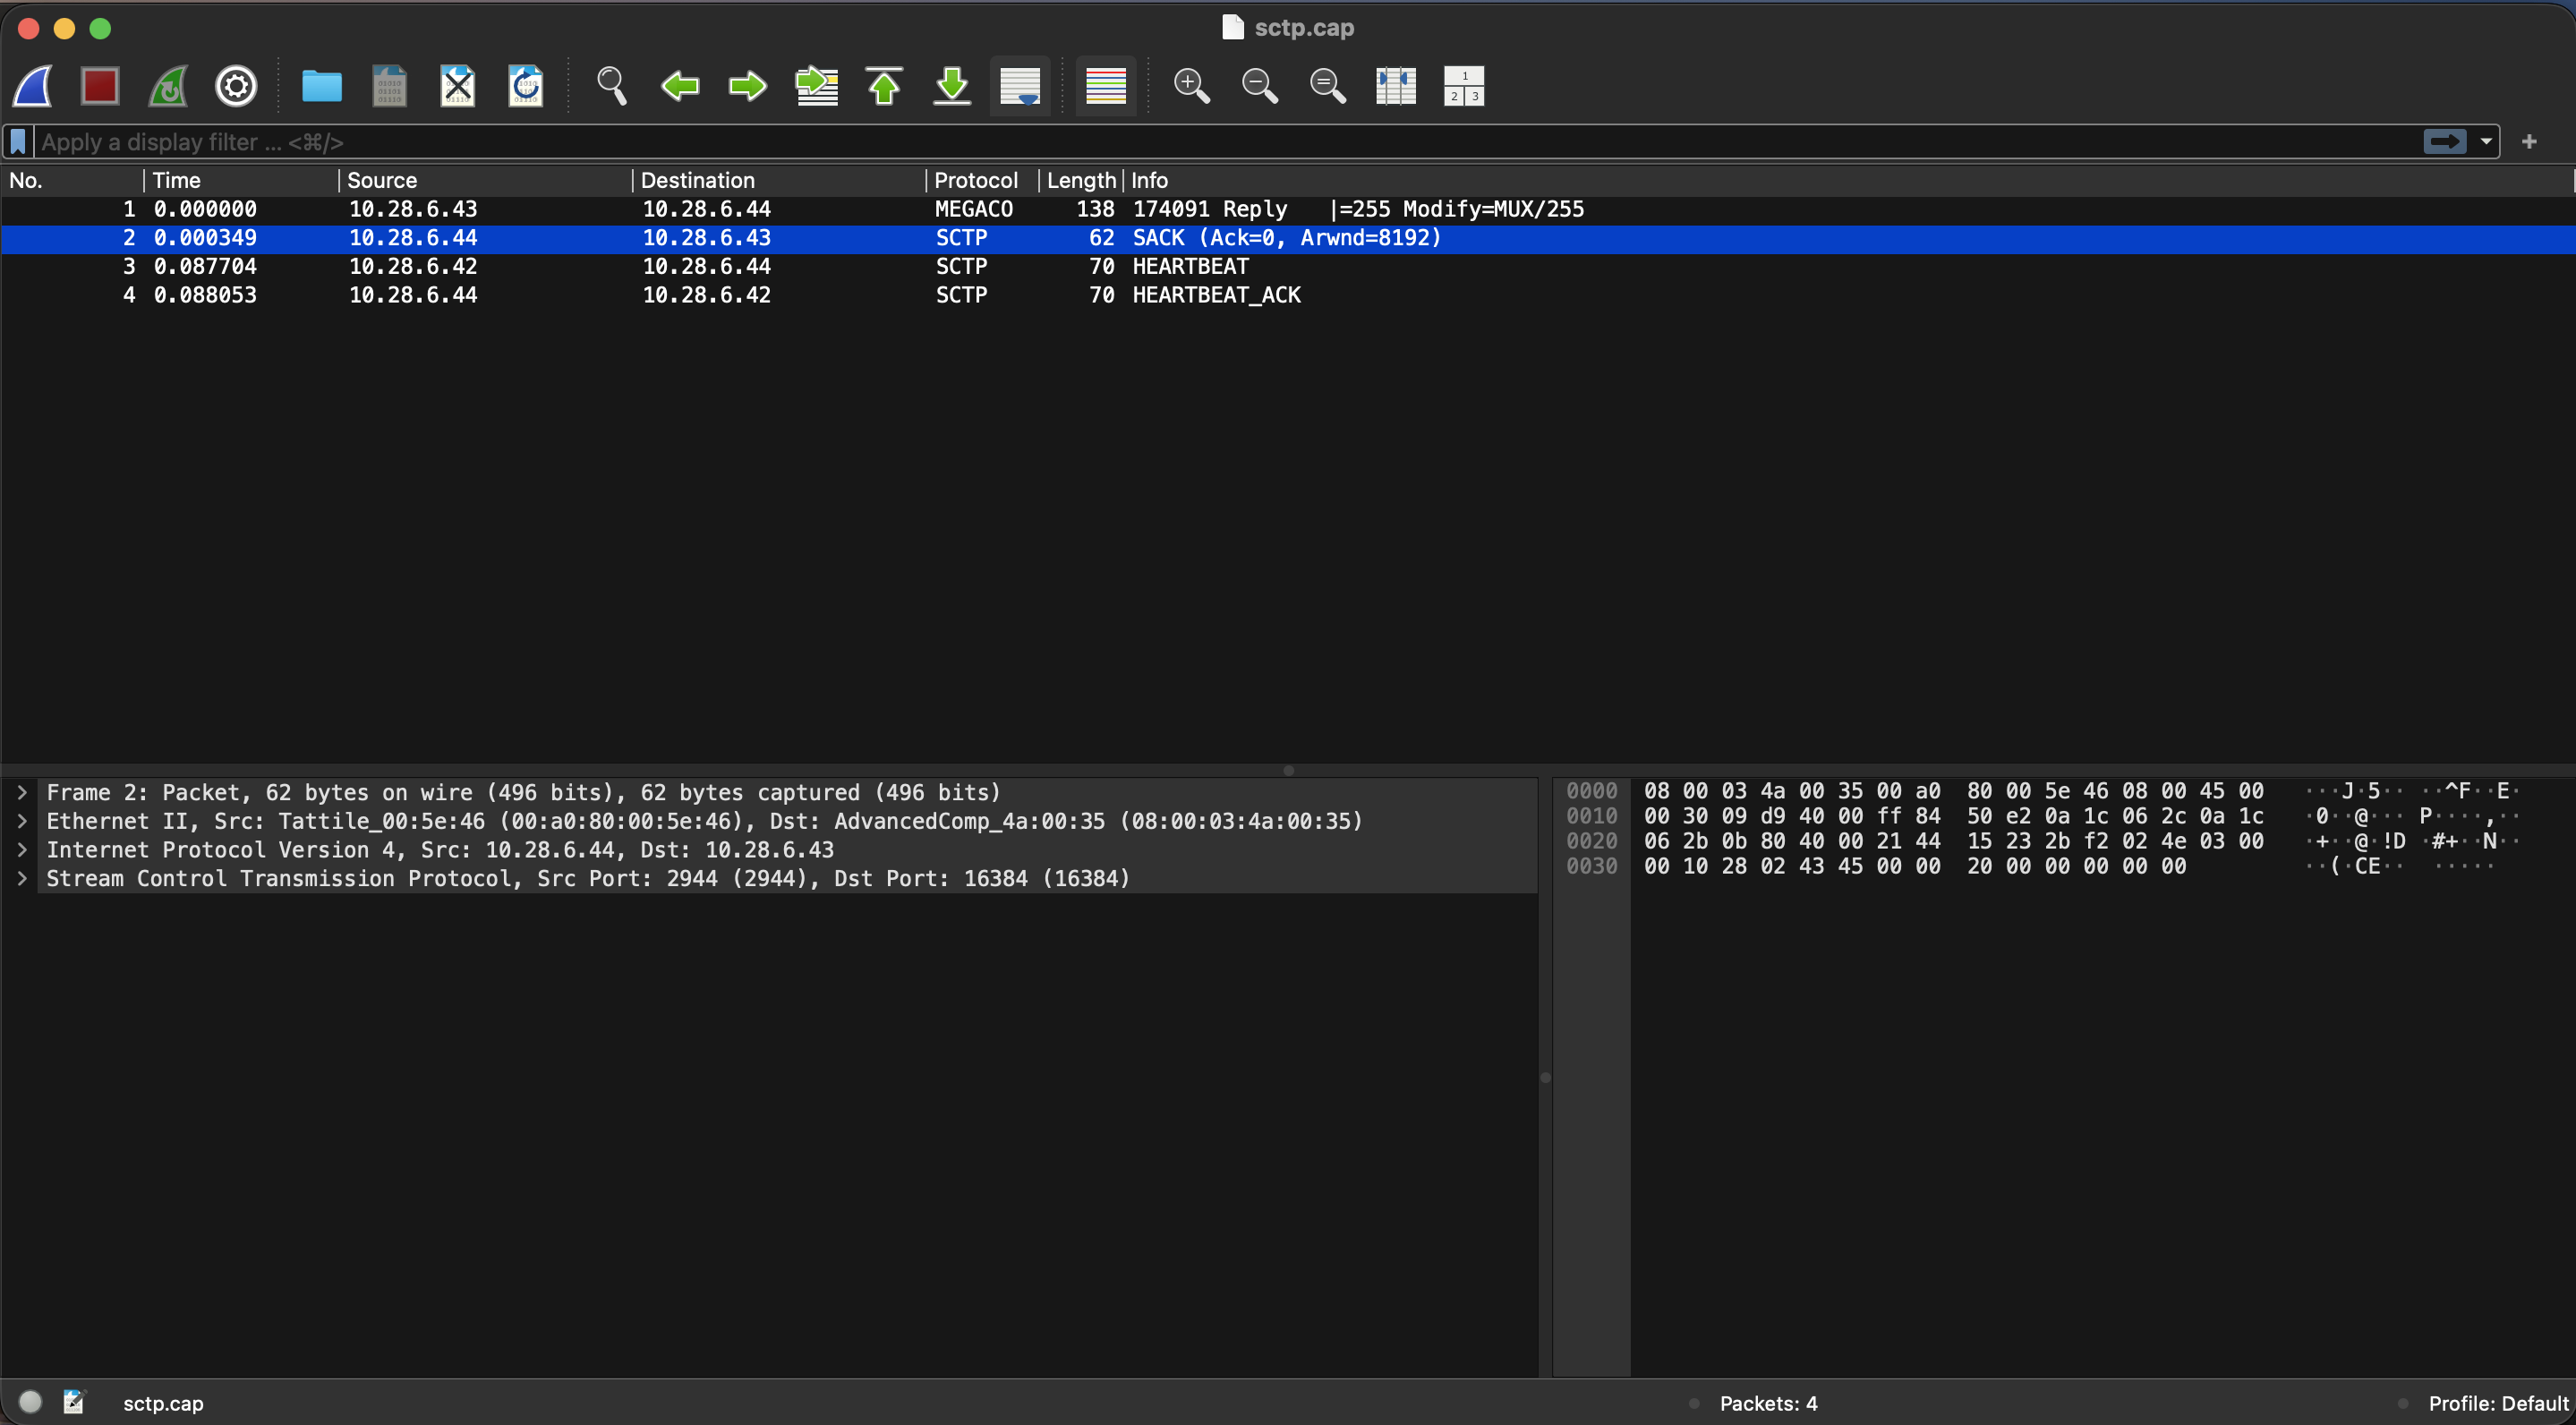
Task: Sort by Protocol column header
Action: point(982,180)
